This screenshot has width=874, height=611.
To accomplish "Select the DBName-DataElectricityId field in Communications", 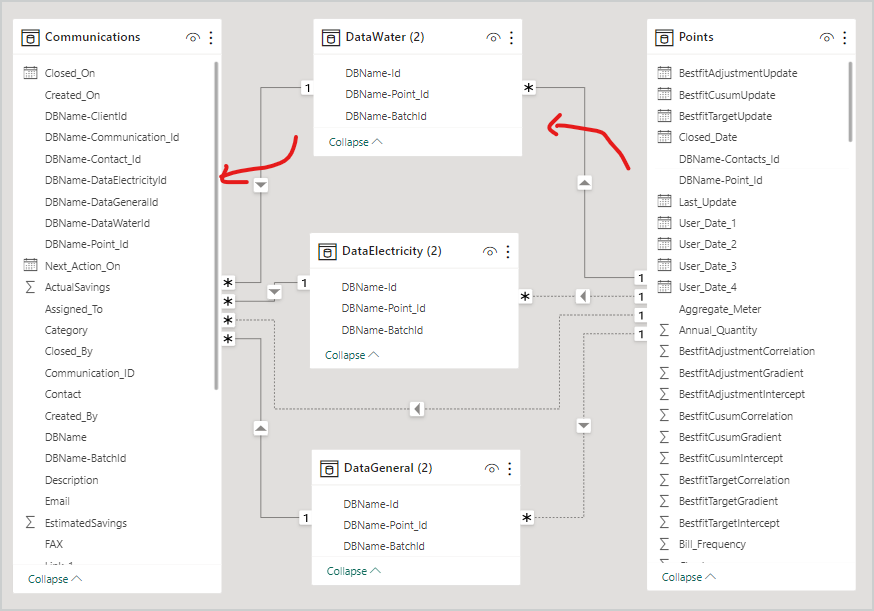I will tap(105, 180).
